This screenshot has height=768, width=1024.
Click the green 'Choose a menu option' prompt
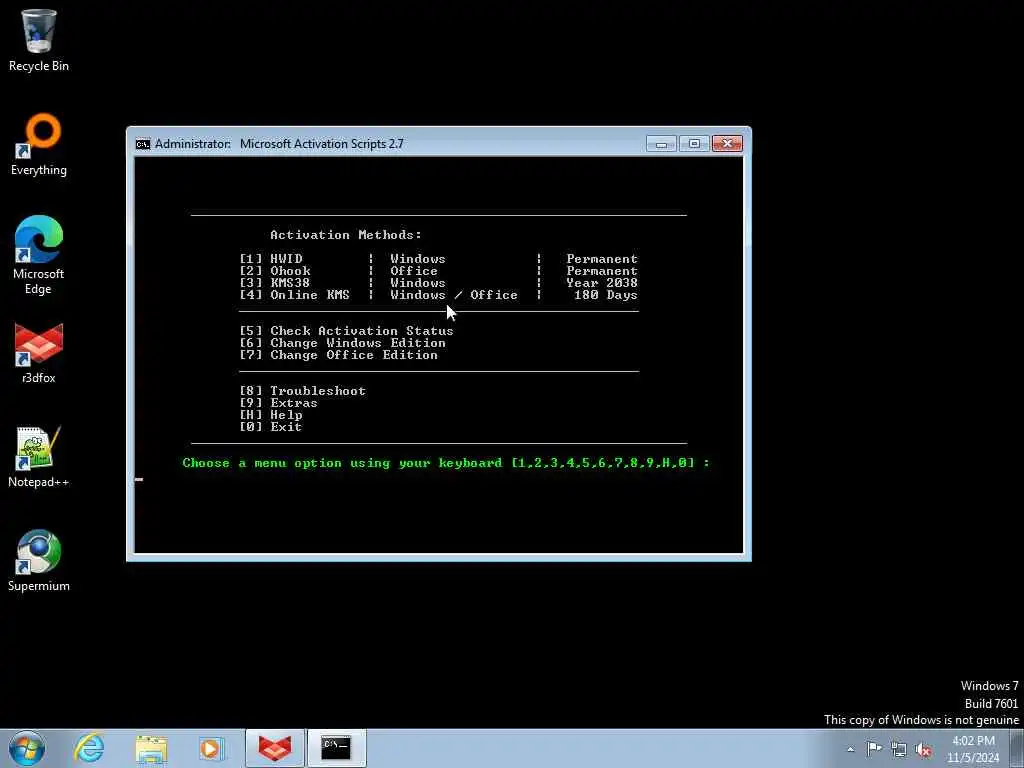click(x=446, y=462)
